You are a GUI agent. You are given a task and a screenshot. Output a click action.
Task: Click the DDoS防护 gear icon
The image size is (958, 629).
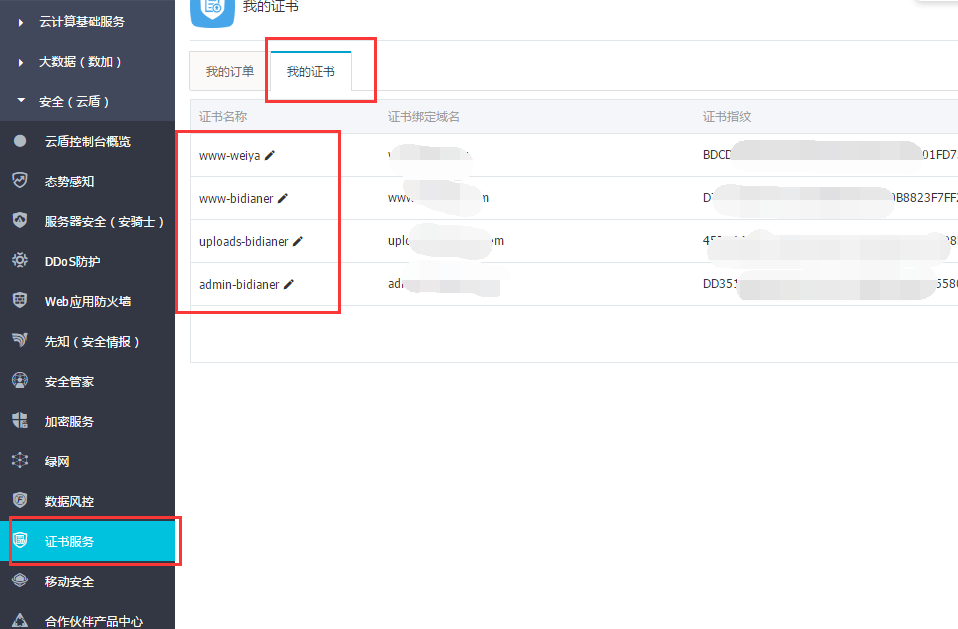click(20, 261)
